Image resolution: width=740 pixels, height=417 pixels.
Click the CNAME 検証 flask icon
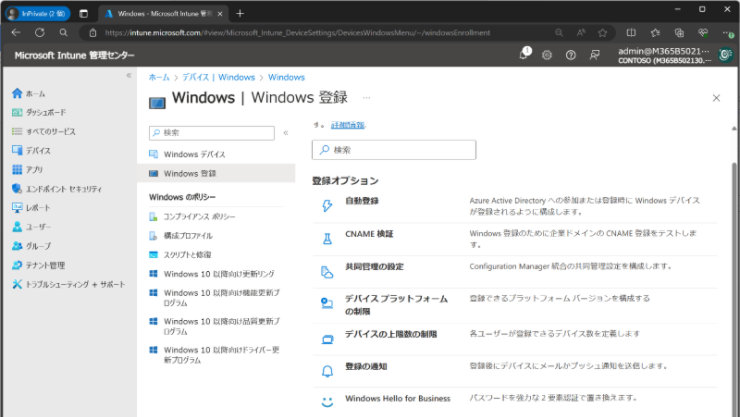pos(327,239)
